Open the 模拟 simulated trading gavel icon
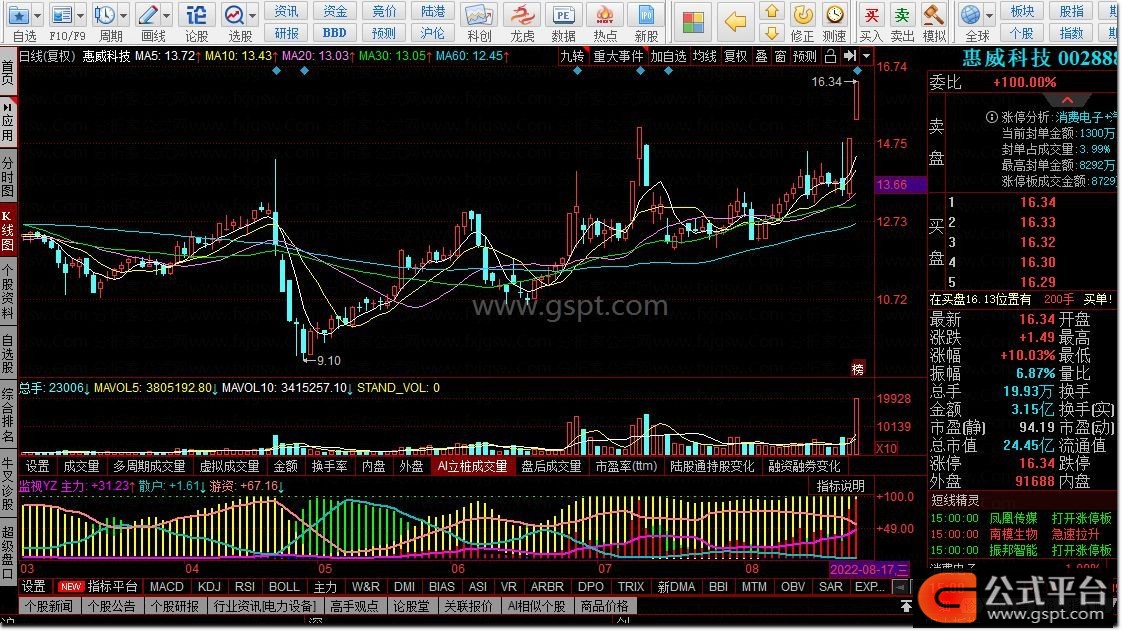Screen dimensions: 1123x631 (x=933, y=15)
